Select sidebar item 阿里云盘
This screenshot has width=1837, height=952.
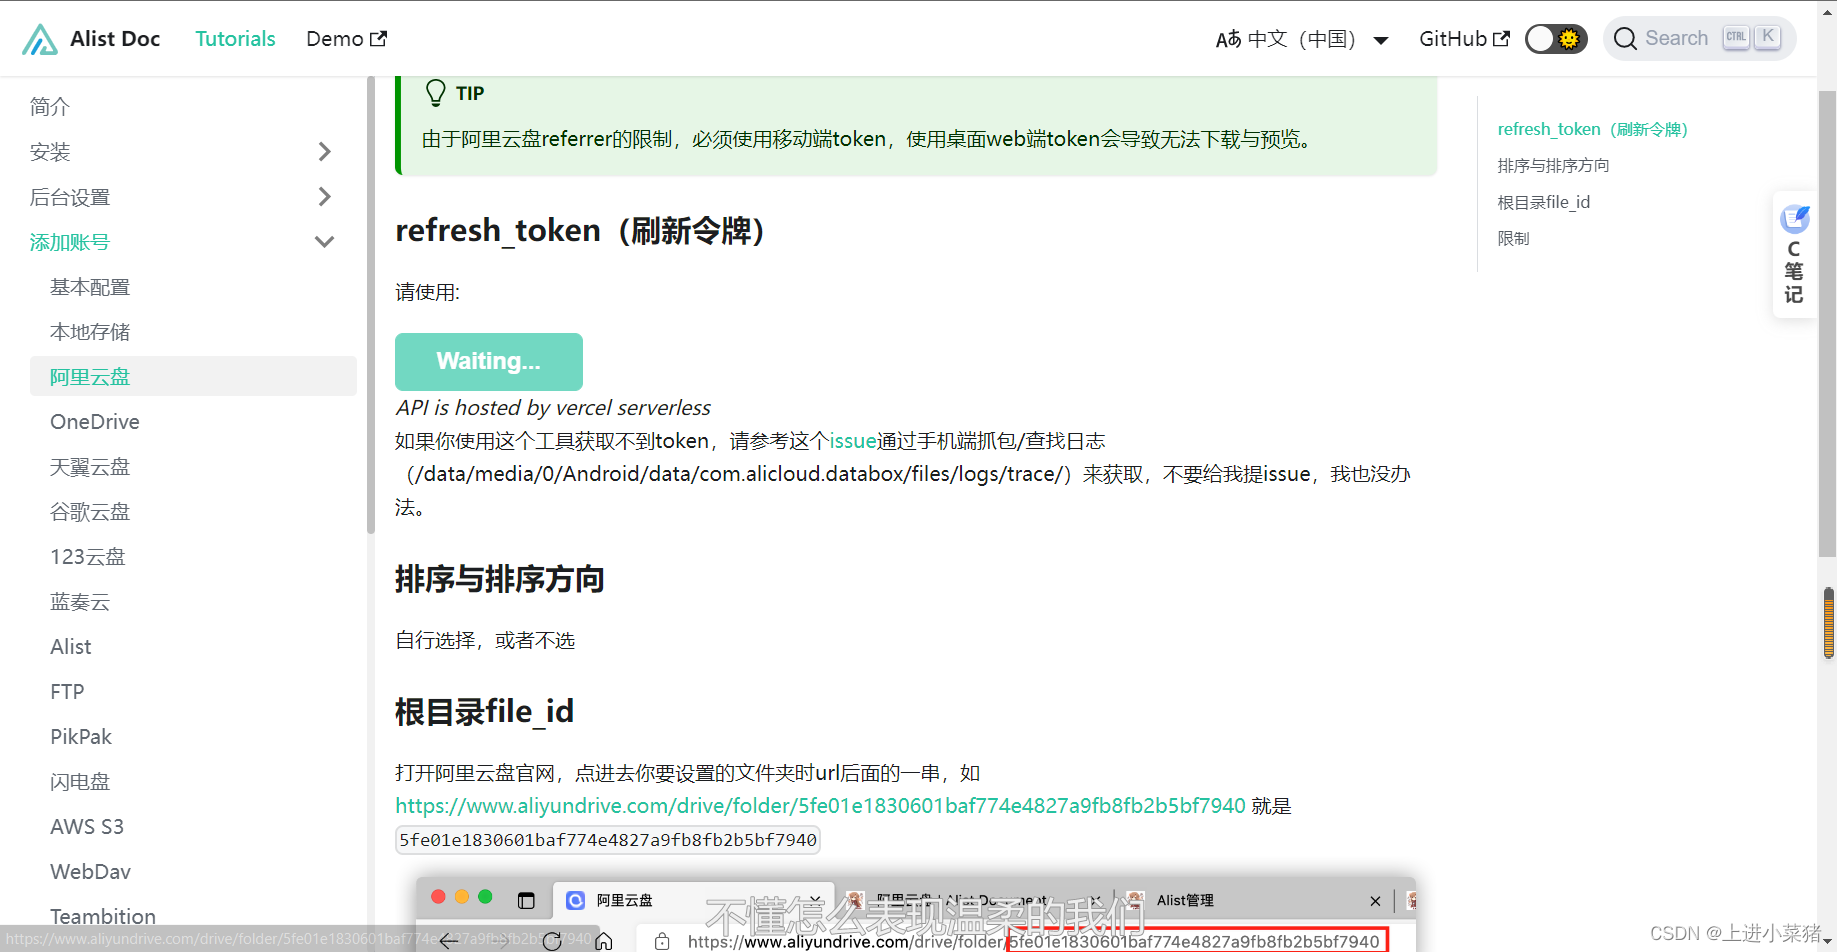coord(193,377)
